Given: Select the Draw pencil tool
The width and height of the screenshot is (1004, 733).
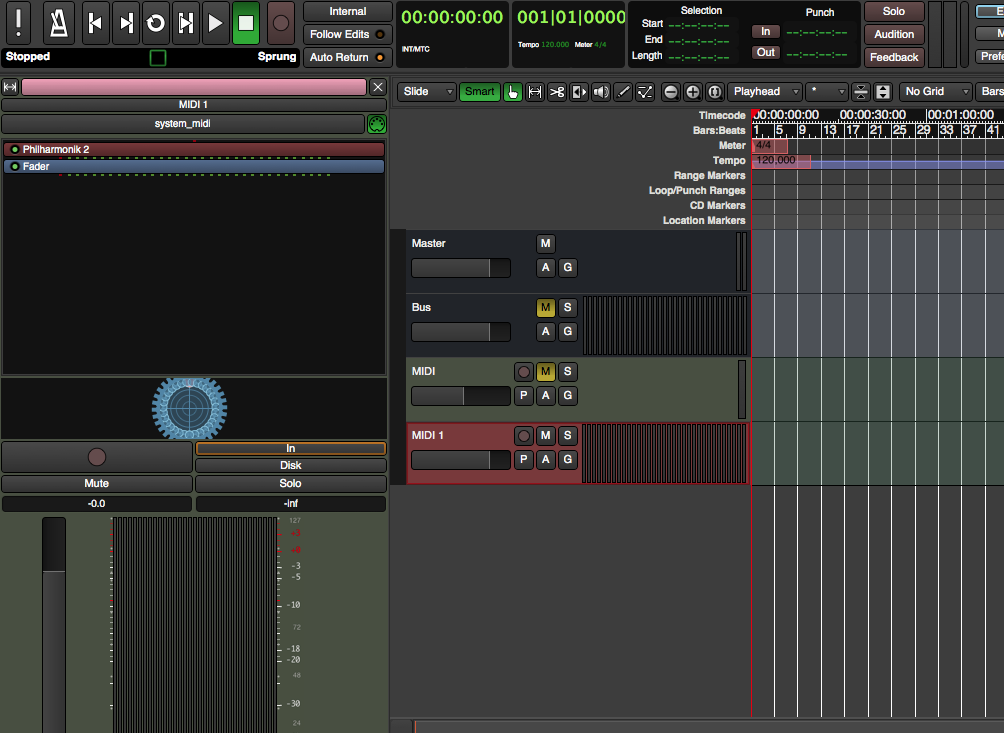Looking at the screenshot, I should [x=623, y=92].
